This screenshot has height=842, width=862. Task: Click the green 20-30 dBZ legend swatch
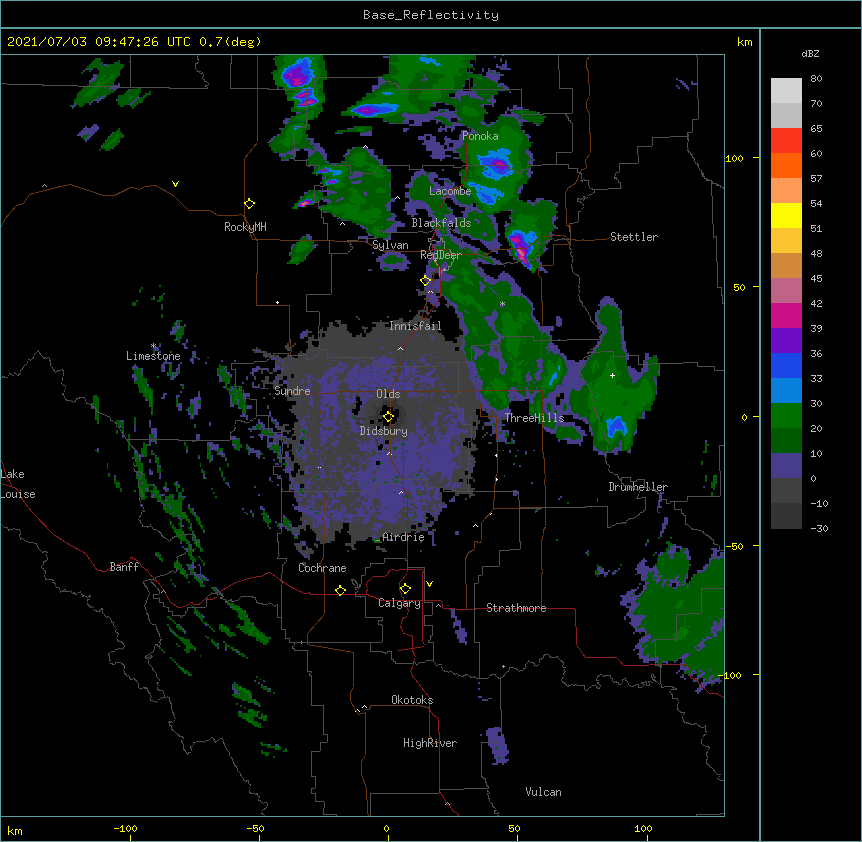point(786,416)
